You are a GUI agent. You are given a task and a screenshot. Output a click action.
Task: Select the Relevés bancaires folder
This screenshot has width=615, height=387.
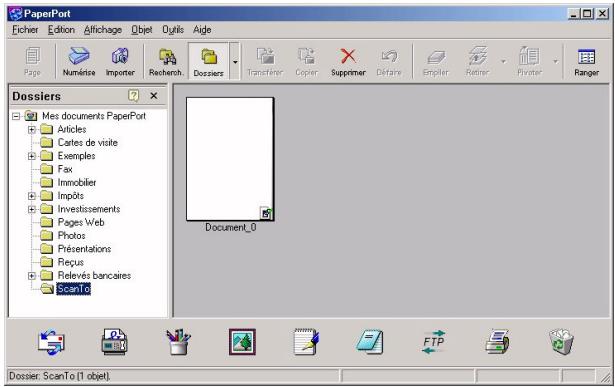point(94,276)
